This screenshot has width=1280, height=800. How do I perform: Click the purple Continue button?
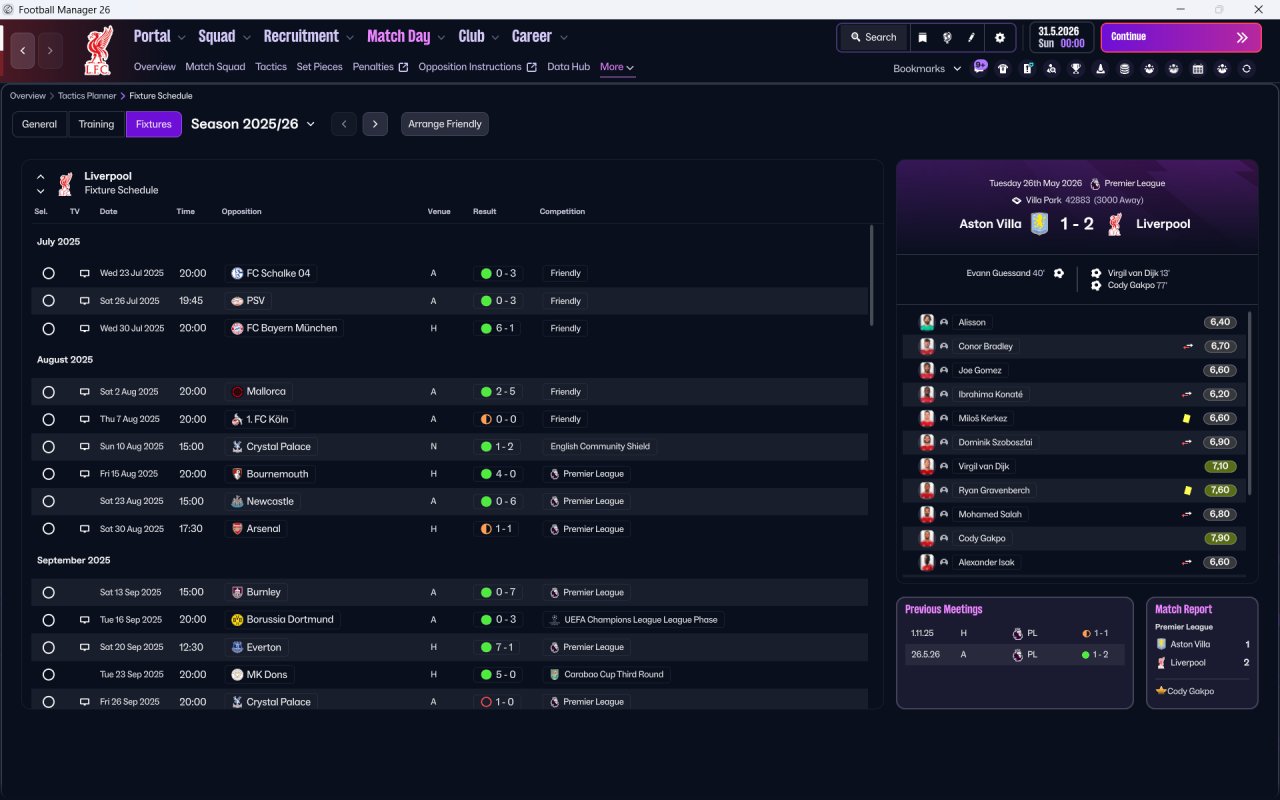(1181, 37)
